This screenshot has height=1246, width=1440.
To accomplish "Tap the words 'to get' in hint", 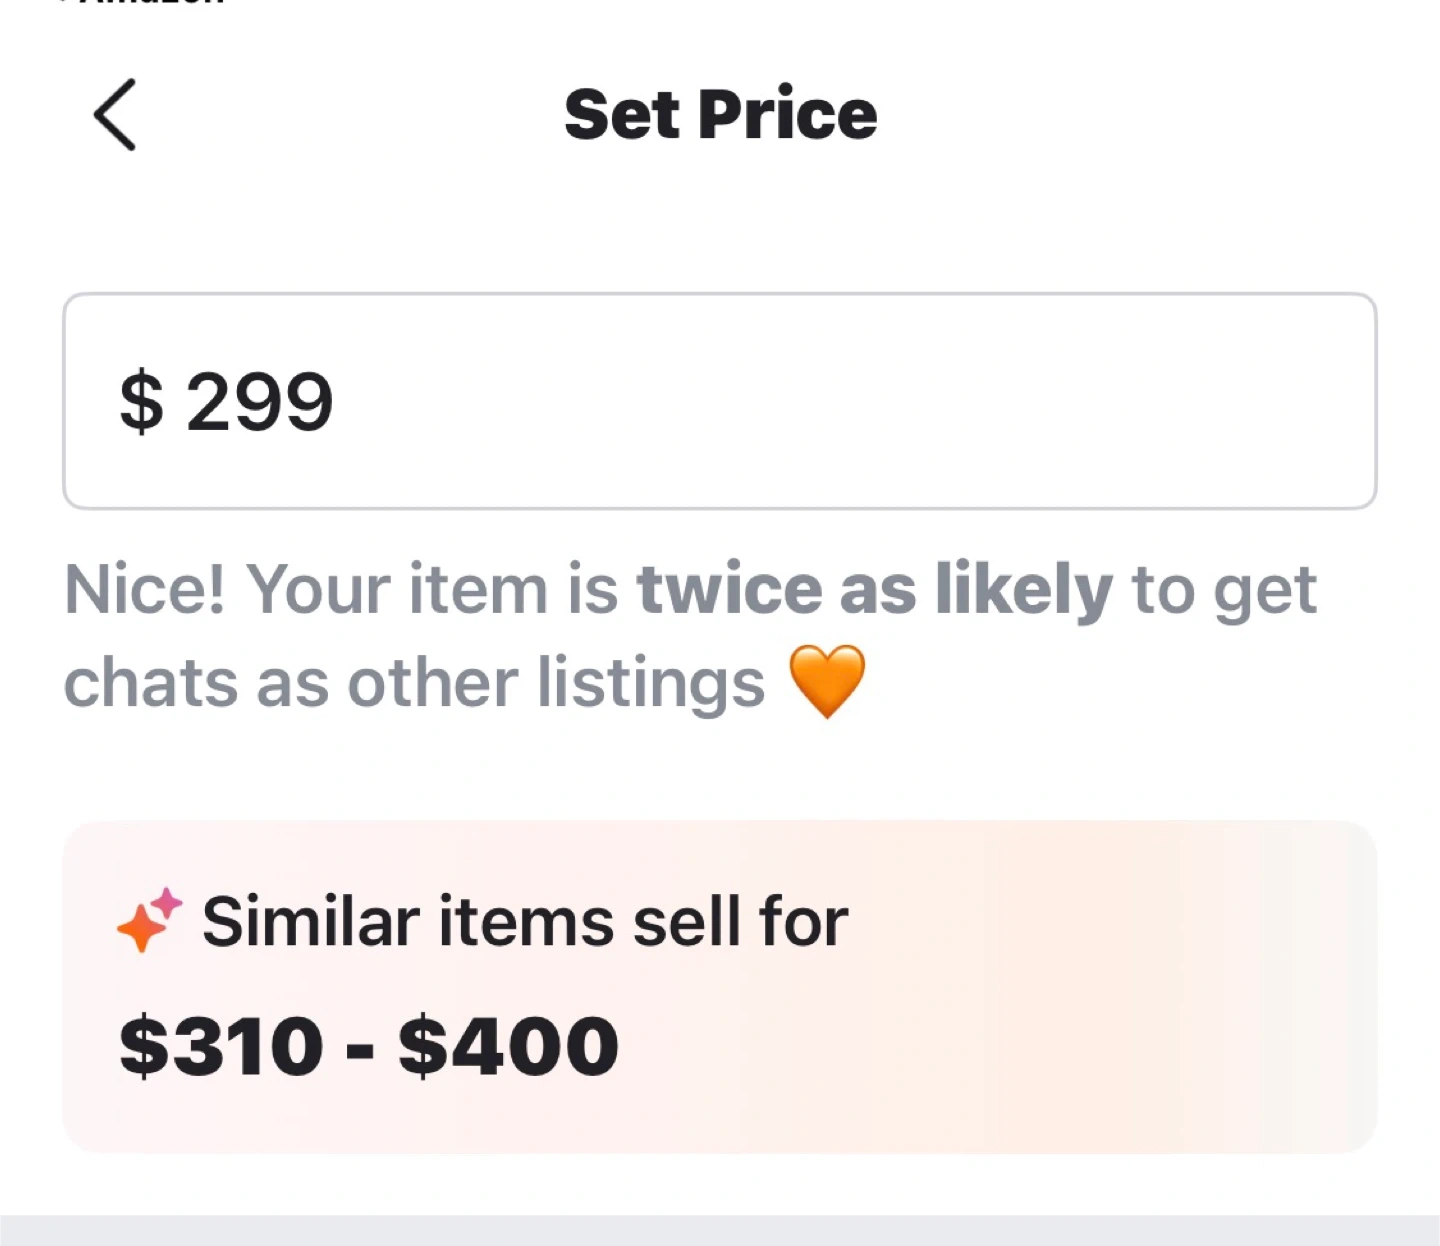I will 1223,589.
